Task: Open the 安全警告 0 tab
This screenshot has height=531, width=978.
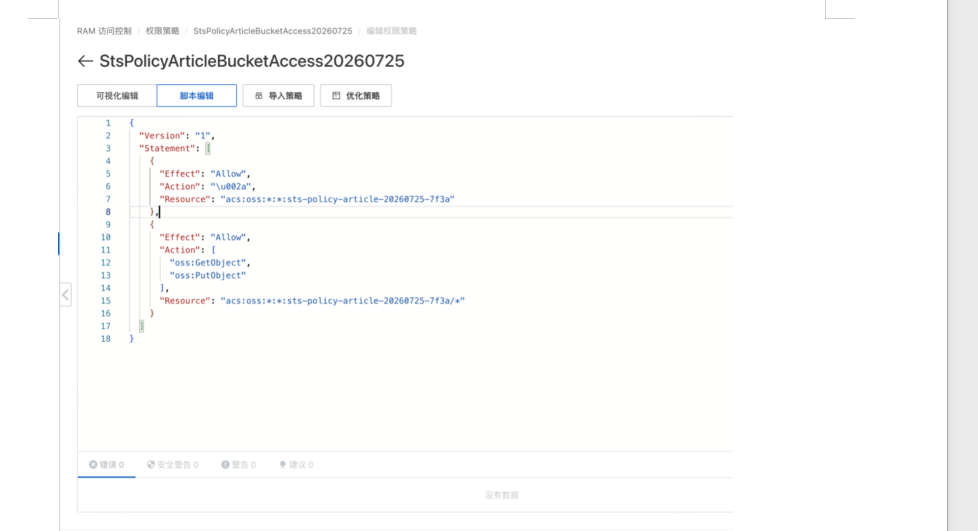Action: (173, 464)
